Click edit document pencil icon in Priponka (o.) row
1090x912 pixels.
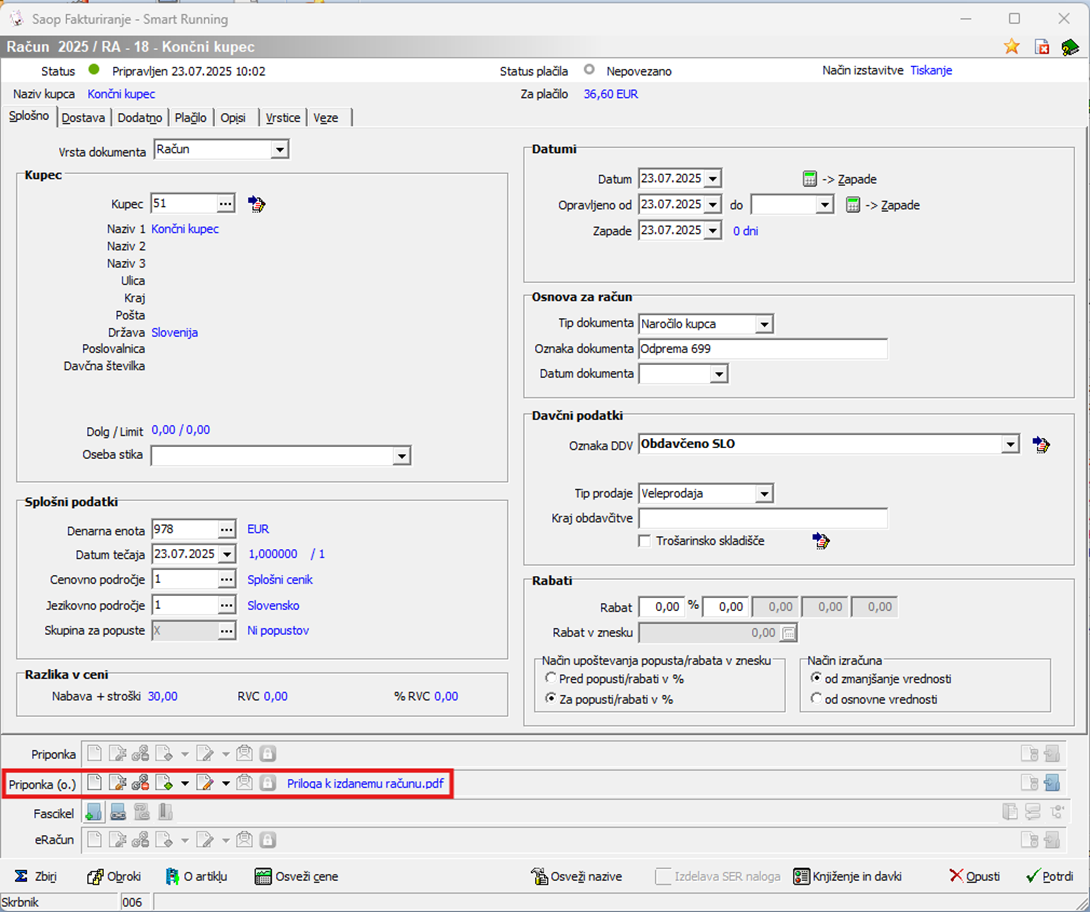[x=205, y=783]
